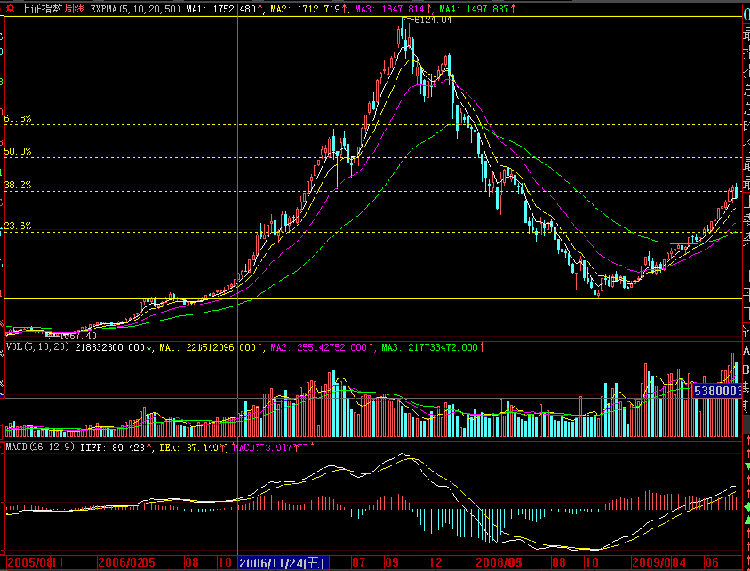Screen dimensions: 750x571
Task: Select the 38.2% Fibonacci retracement label
Action: coord(18,185)
